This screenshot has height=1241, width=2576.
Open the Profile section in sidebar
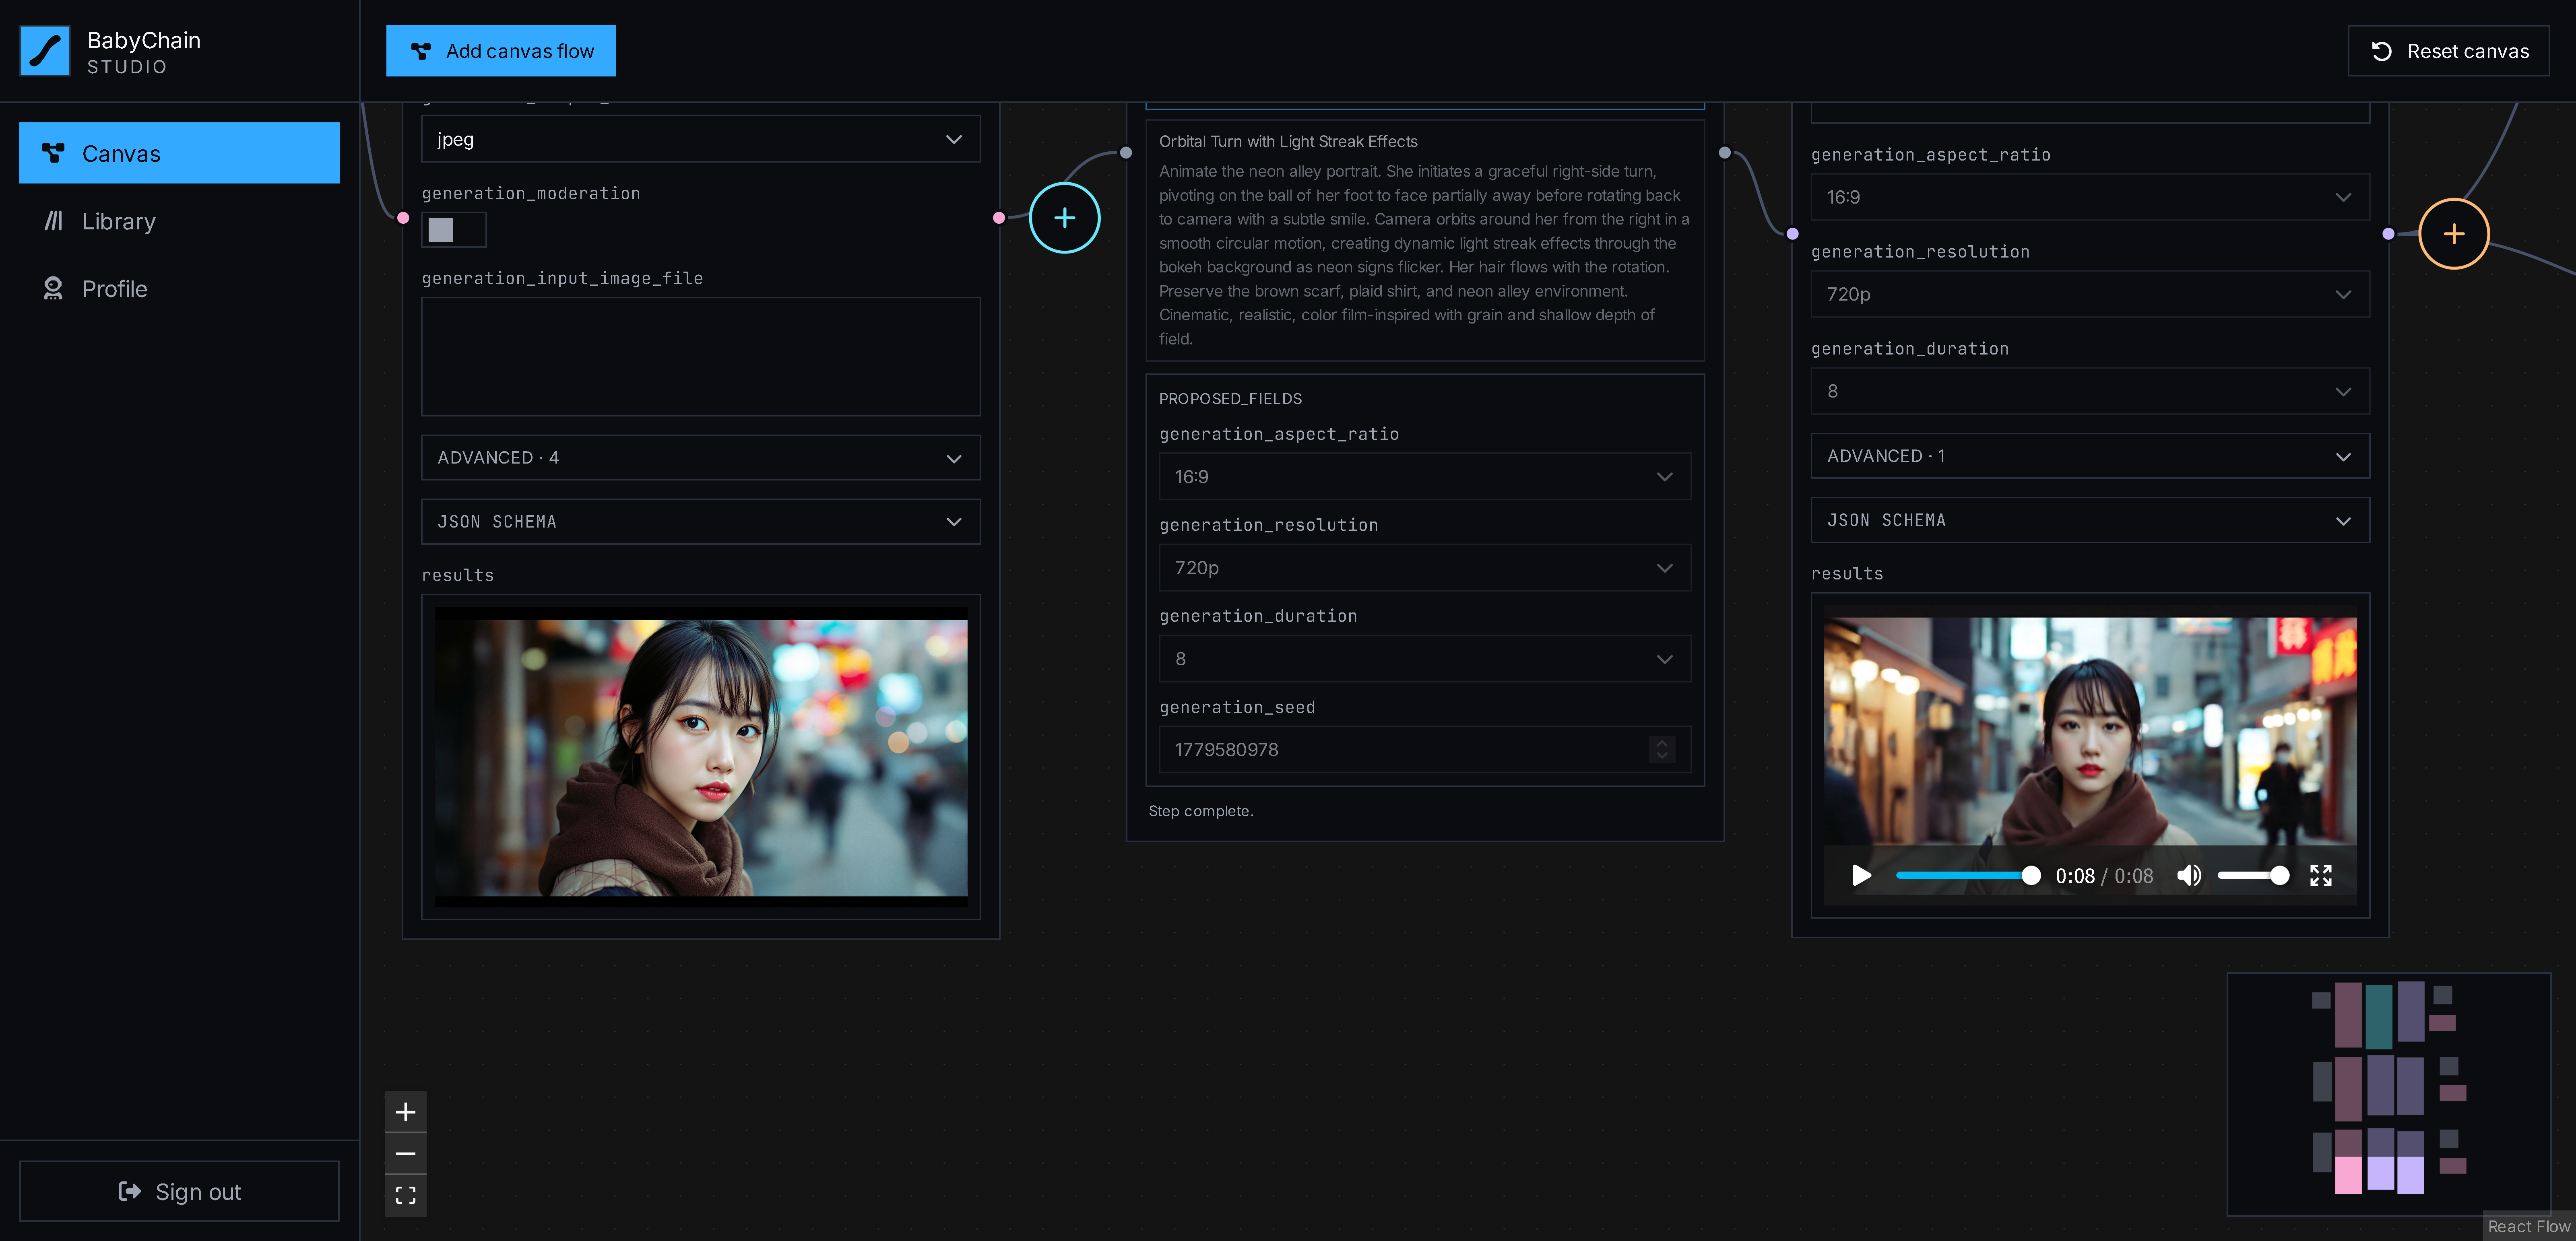(x=179, y=289)
